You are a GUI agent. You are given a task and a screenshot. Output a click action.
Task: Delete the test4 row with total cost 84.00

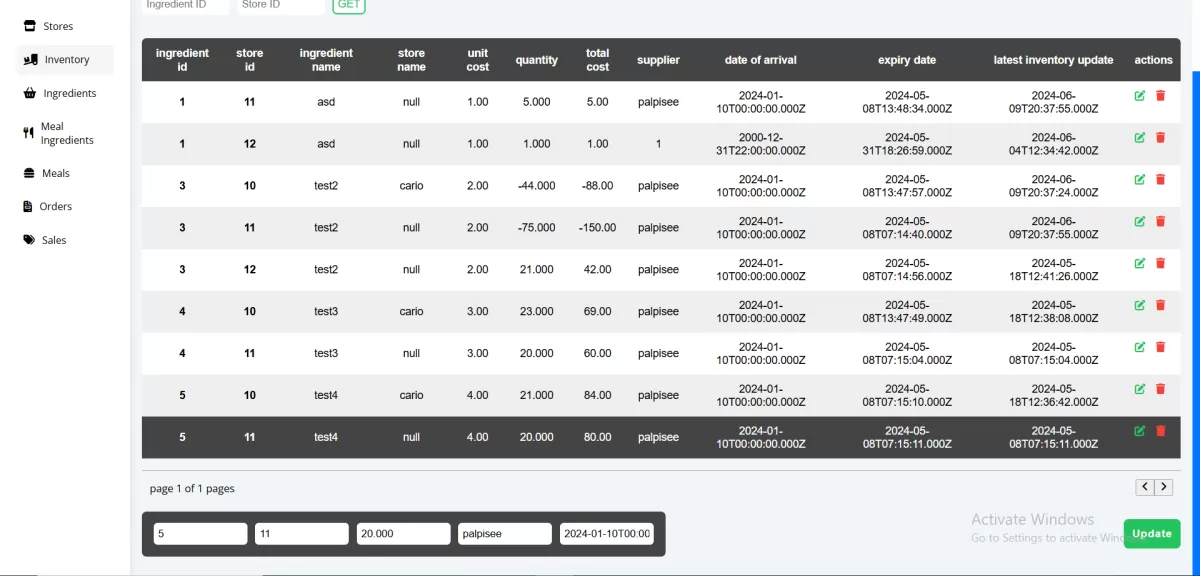[1161, 389]
